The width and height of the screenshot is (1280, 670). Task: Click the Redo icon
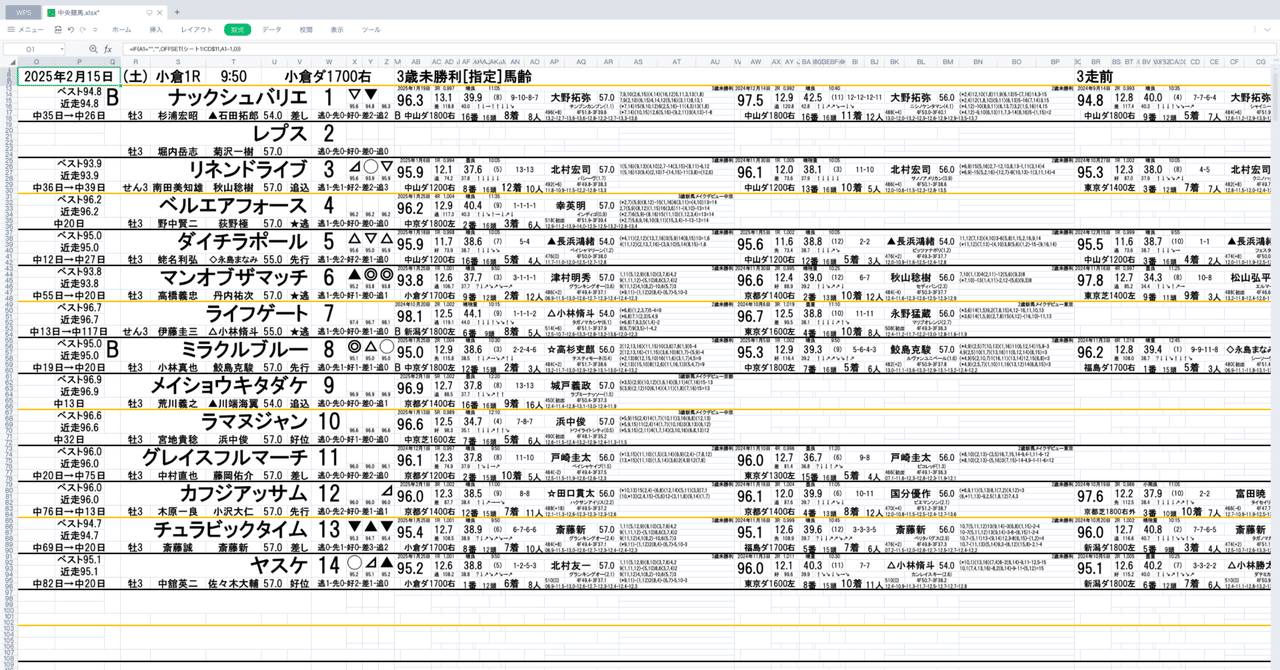pos(82,30)
